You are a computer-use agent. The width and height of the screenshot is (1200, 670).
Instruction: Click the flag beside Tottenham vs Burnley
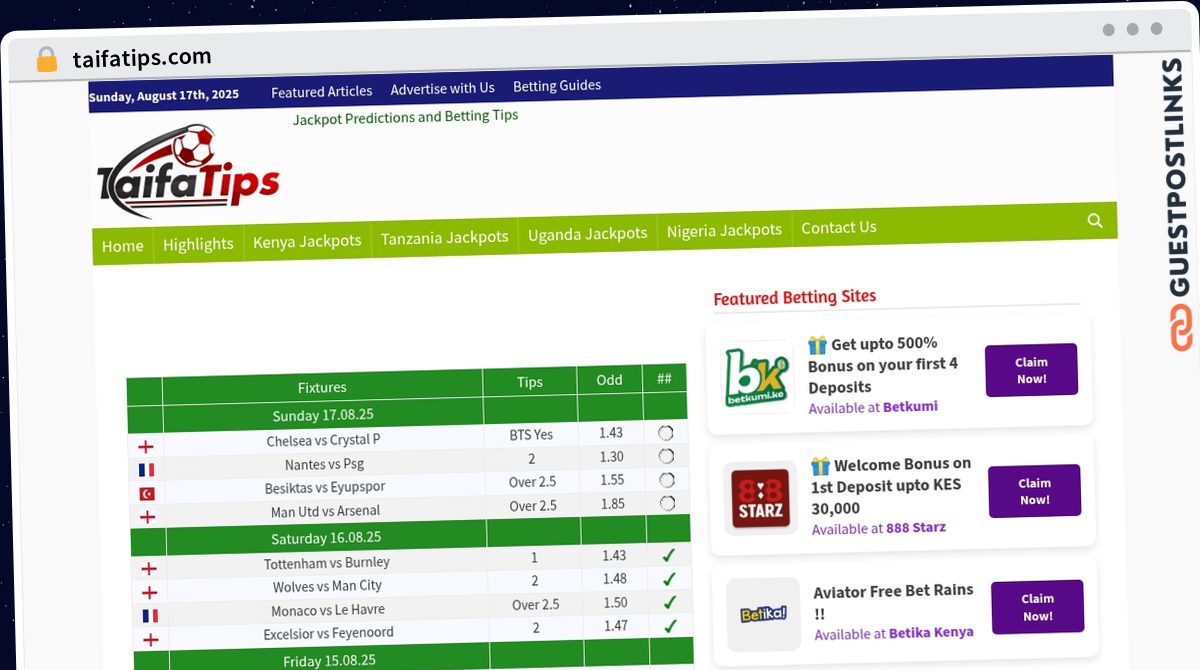pyautogui.click(x=149, y=569)
